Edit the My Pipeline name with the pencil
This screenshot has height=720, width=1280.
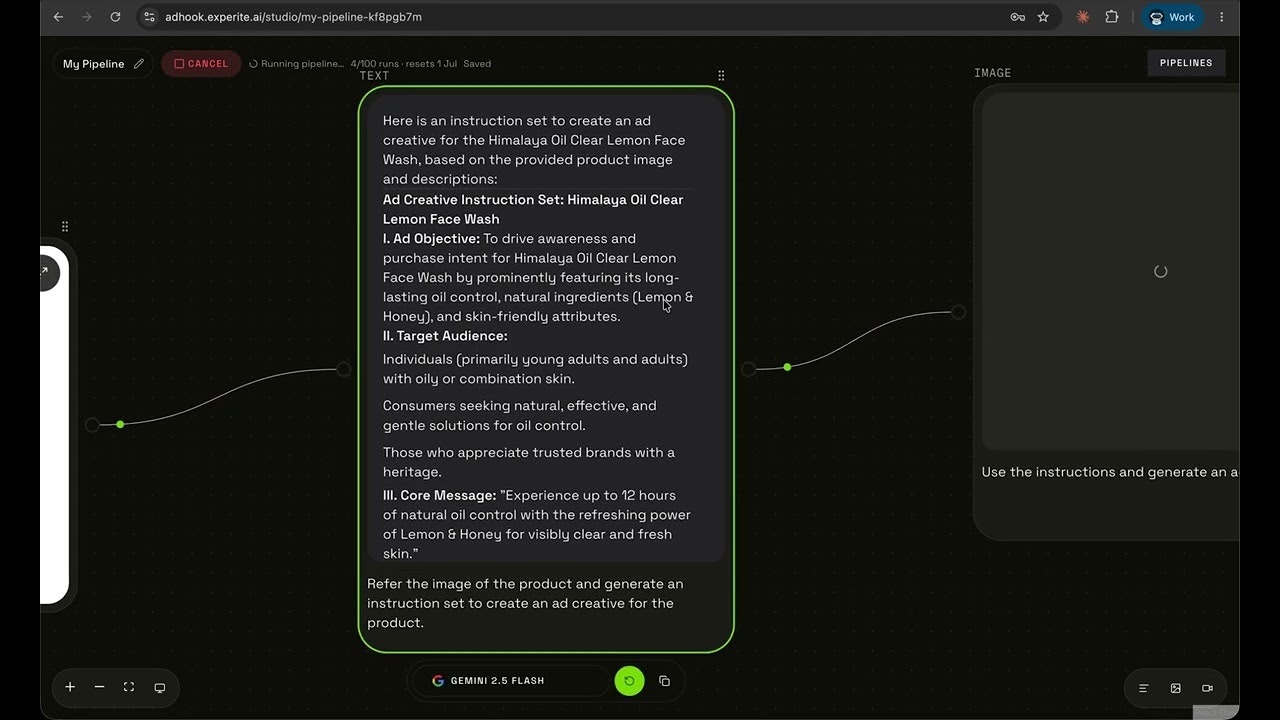pyautogui.click(x=139, y=64)
